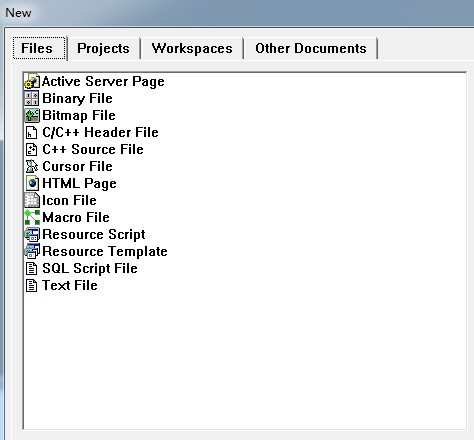Screen dimensions: 474x440
Task: Click the SQL Script File icon
Action: pyautogui.click(x=32, y=268)
